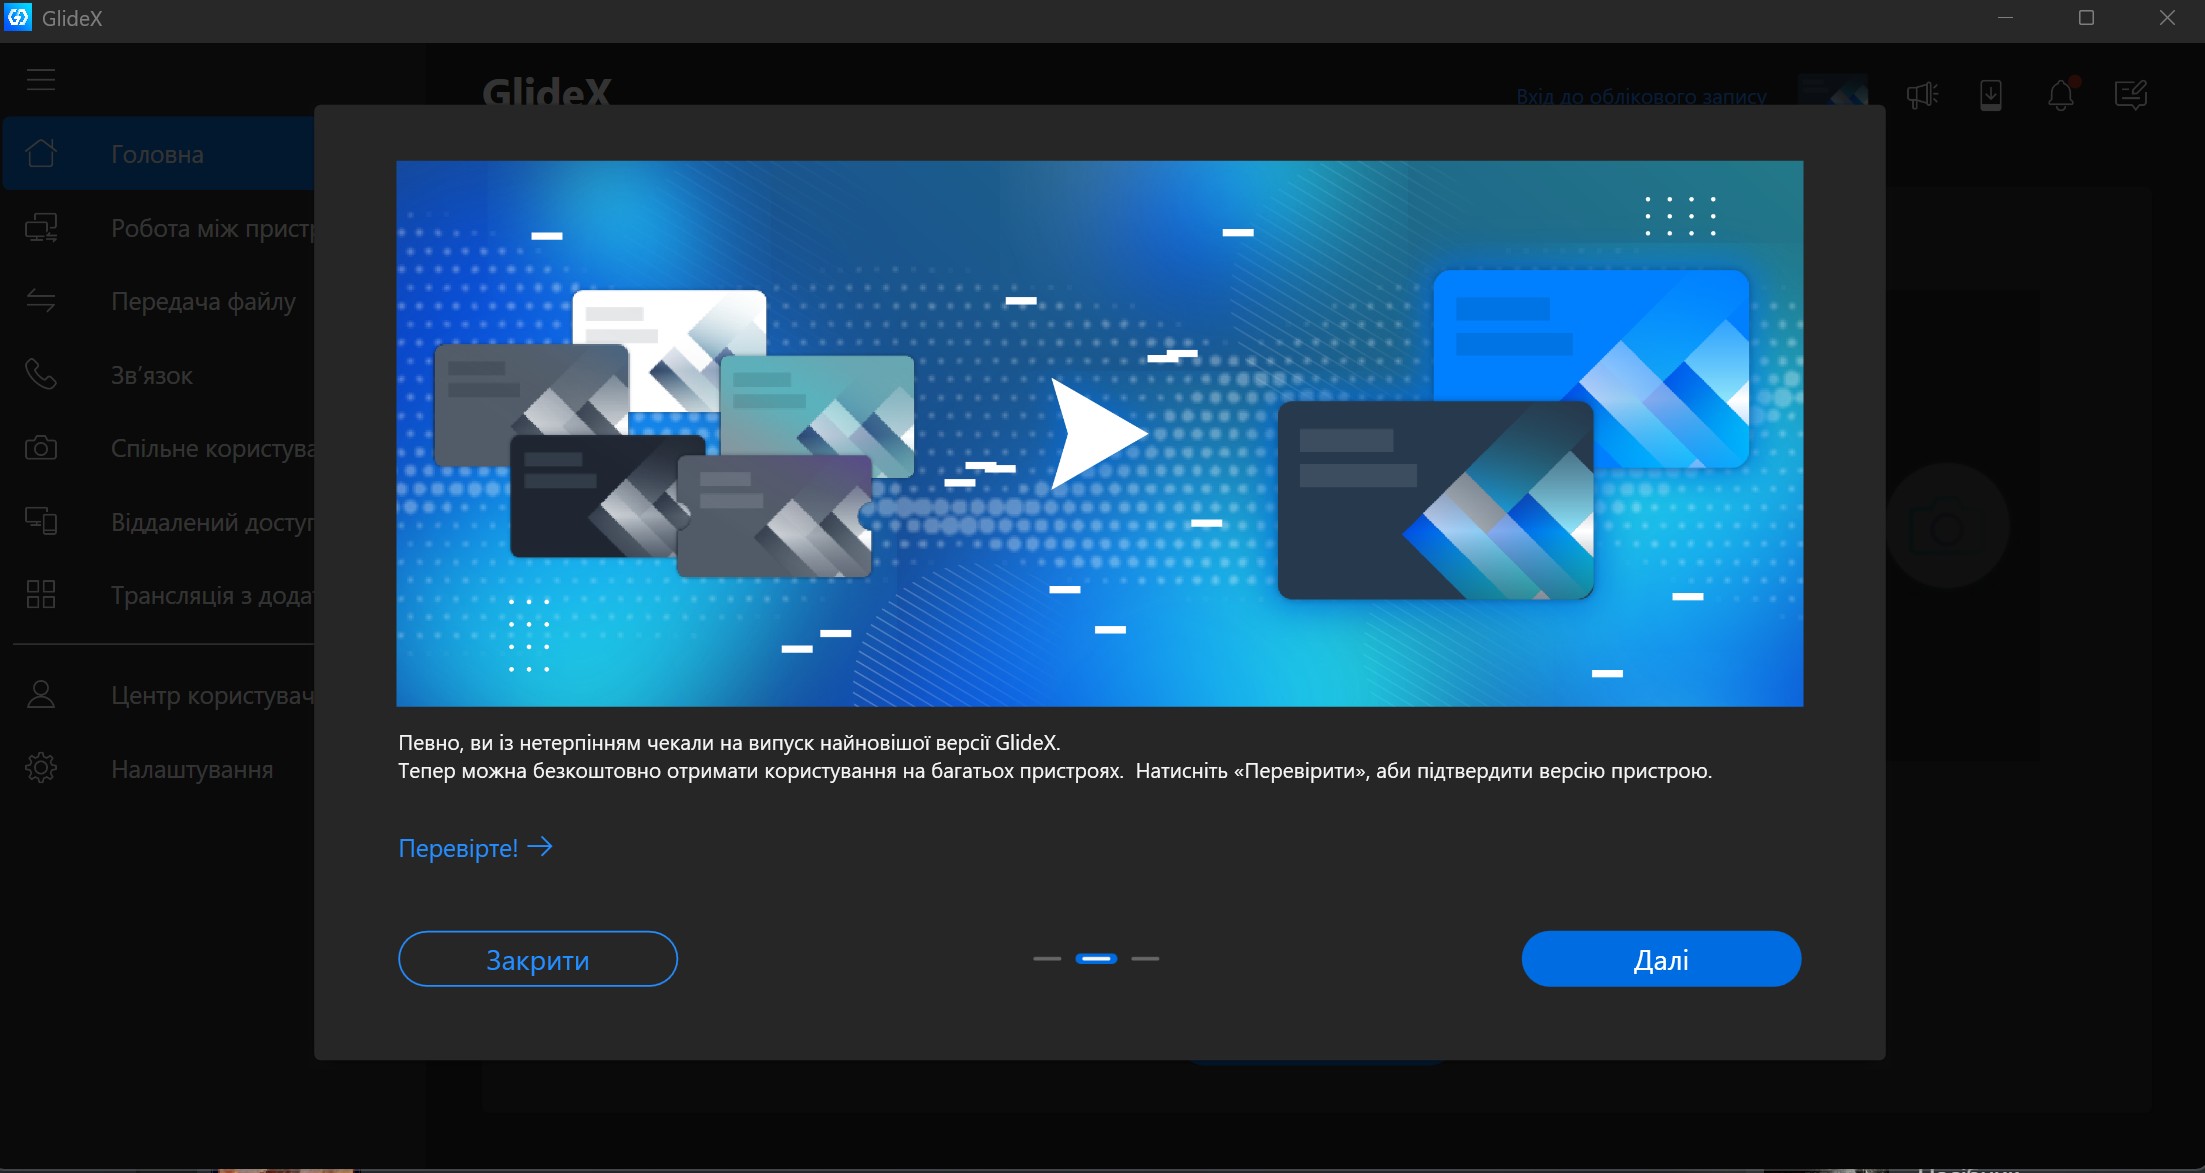2205x1173 pixels.
Task: Click the app grid icon in the sidebar
Action: click(x=41, y=595)
